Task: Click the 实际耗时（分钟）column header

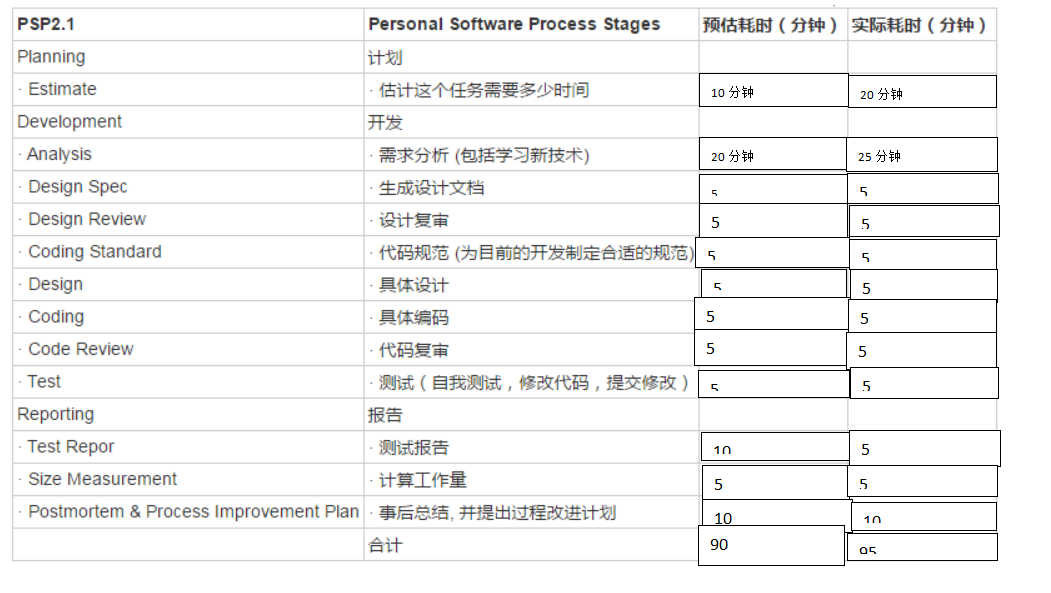Action: pyautogui.click(x=920, y=25)
